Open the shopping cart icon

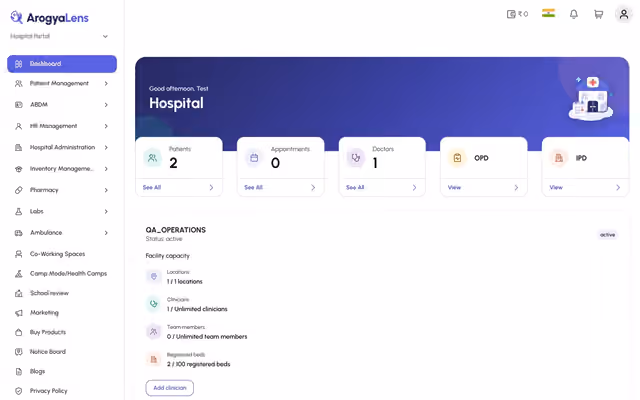coord(598,14)
